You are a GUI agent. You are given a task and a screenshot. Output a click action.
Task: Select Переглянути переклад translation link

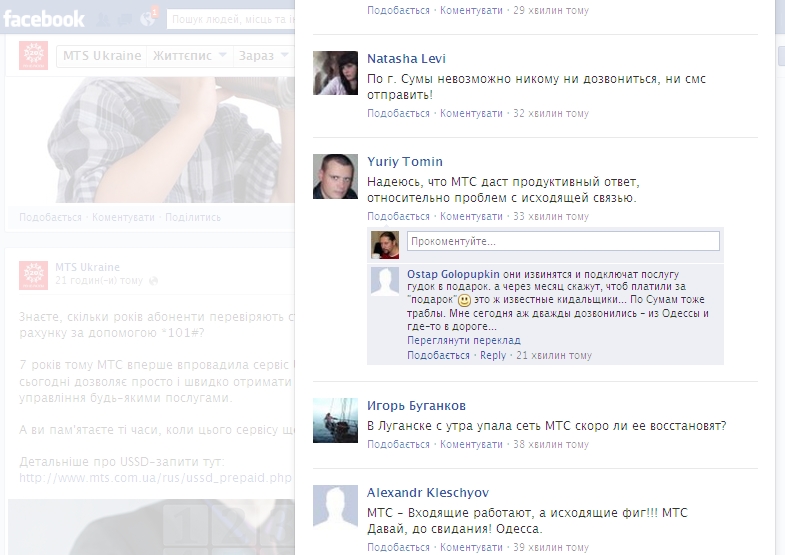[x=464, y=340]
